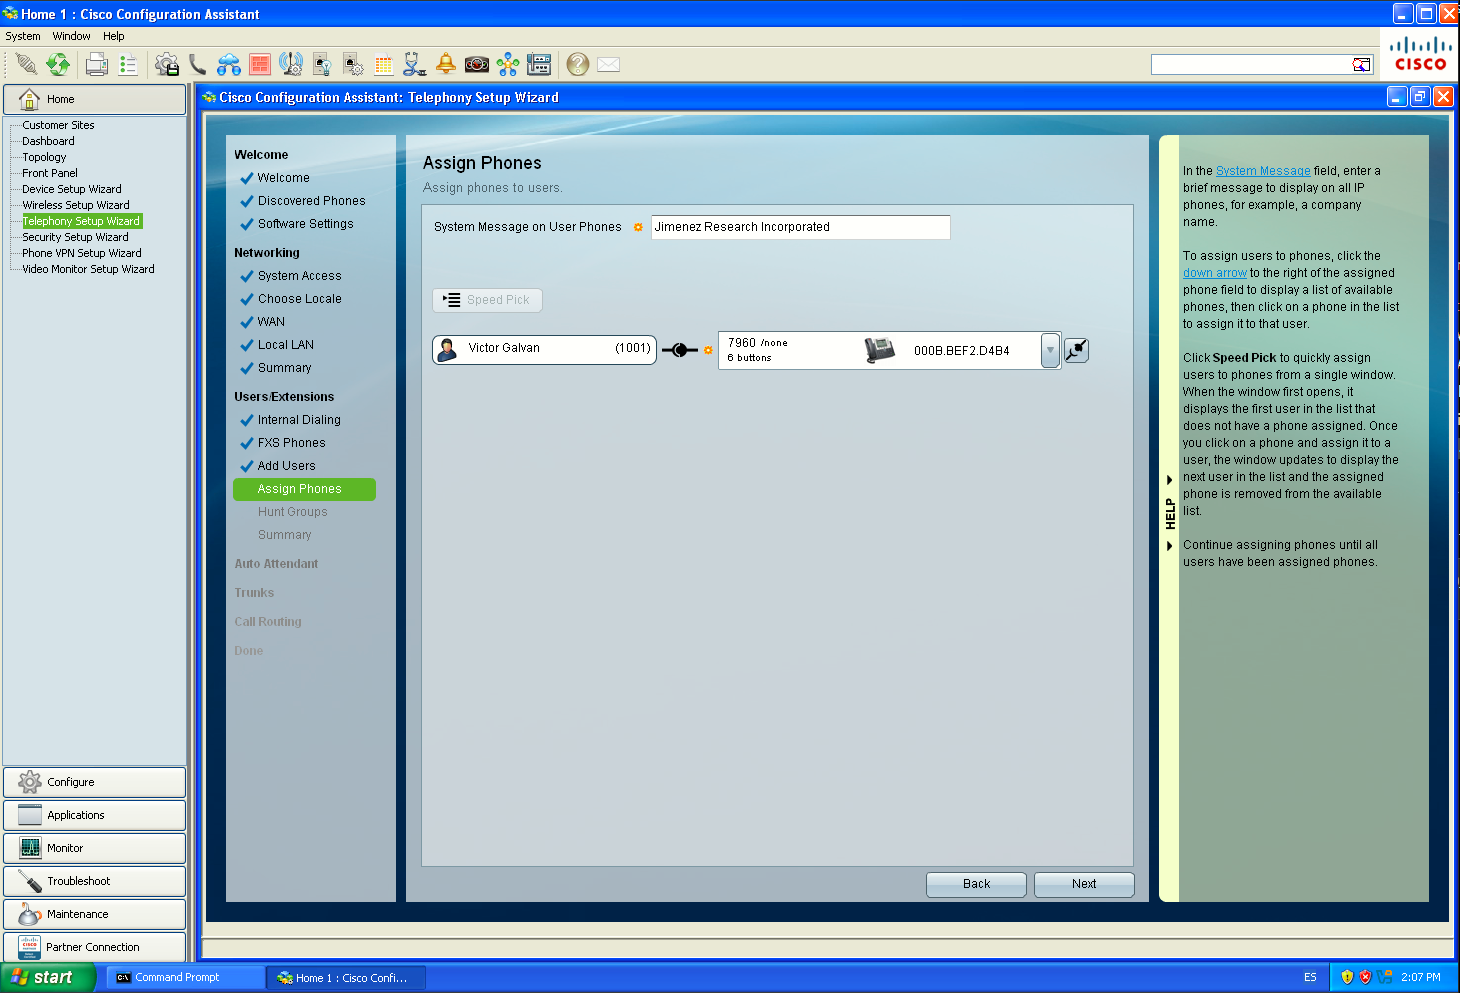The height and width of the screenshot is (993, 1460).
Task: Click the Cisco logo
Action: [1420, 54]
